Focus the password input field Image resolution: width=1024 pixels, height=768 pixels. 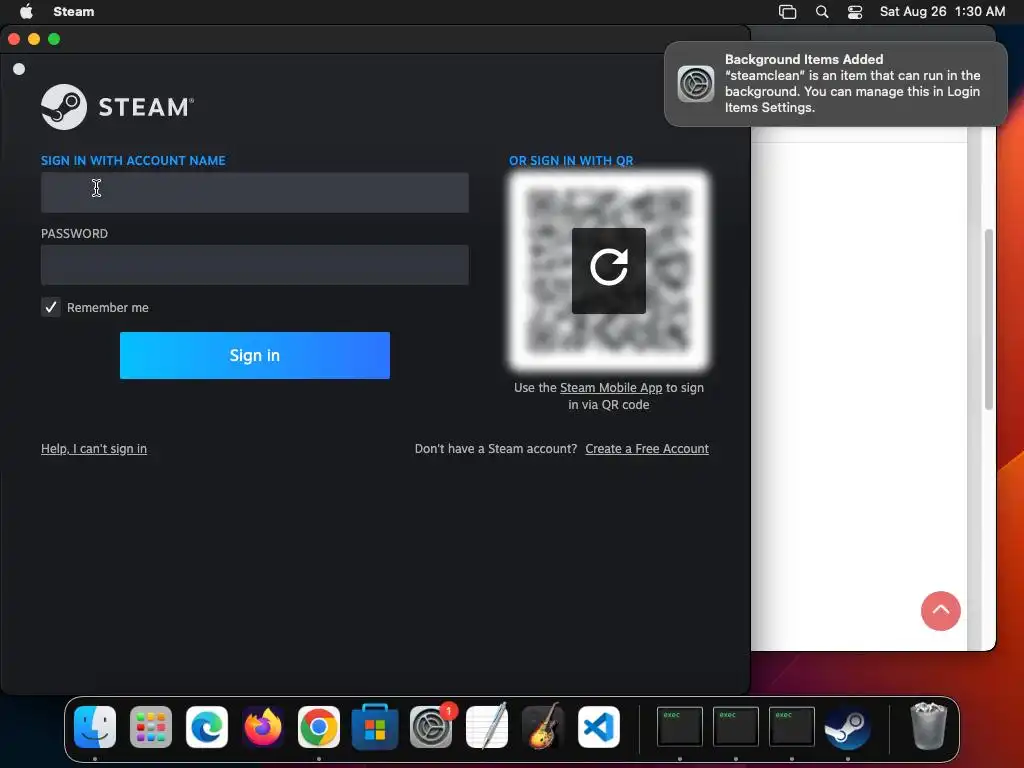[x=255, y=264]
